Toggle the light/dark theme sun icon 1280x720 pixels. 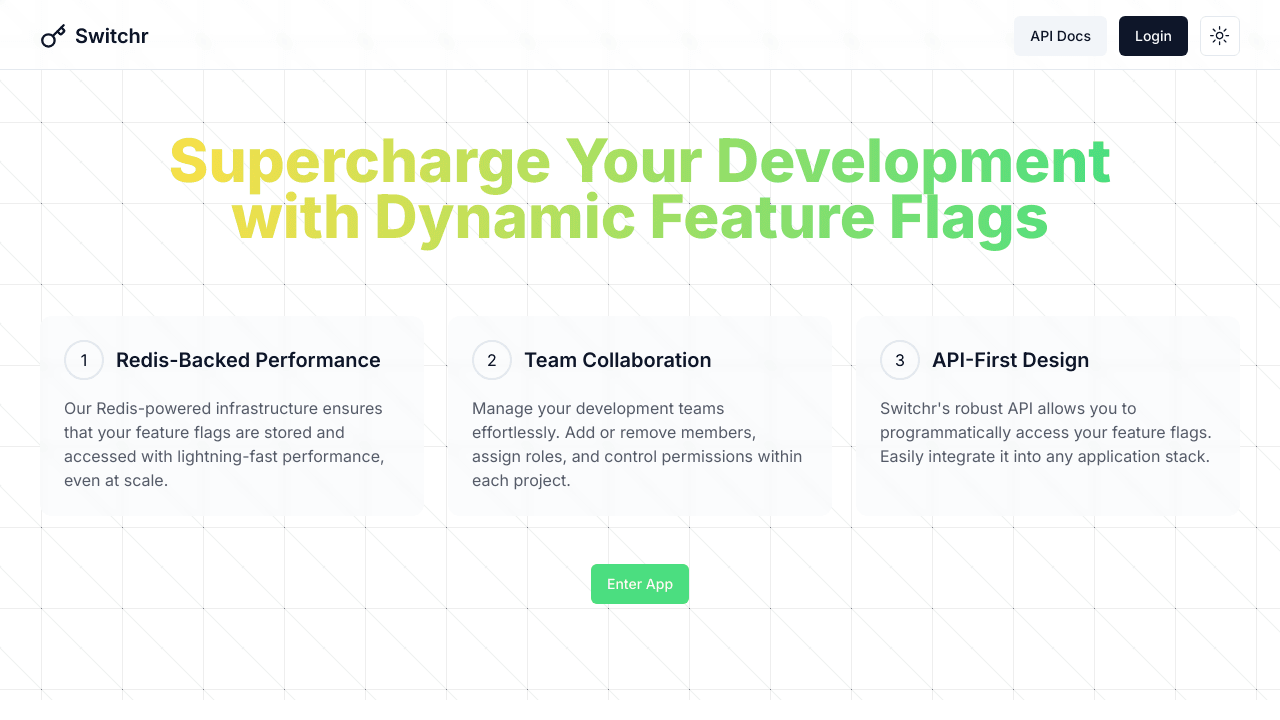click(x=1219, y=36)
